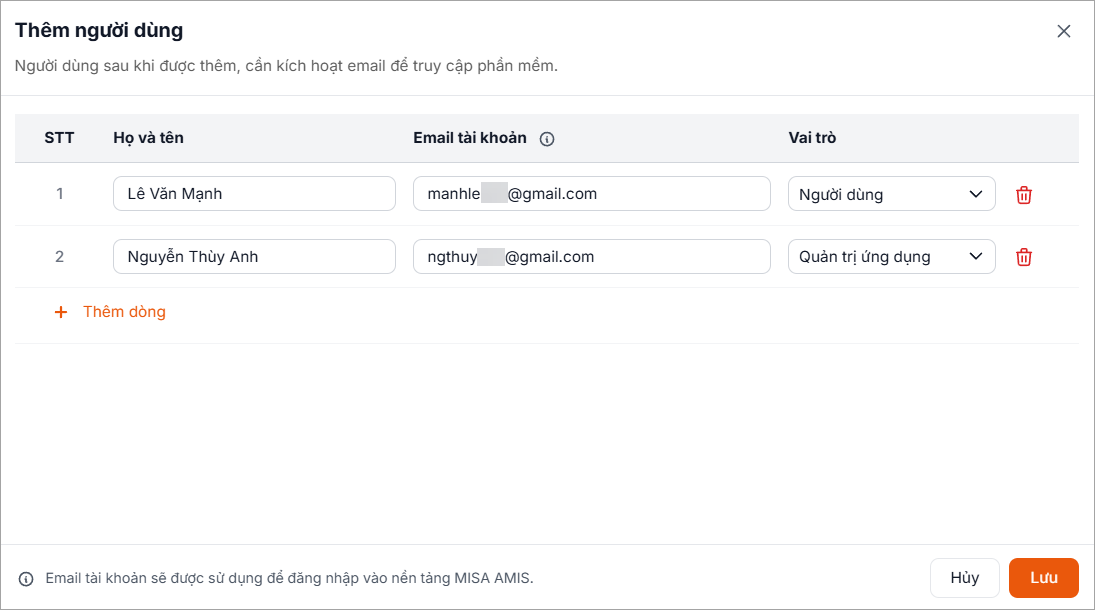Delete the Lê Văn Mạnh user row
1095x610 pixels.
point(1024,195)
